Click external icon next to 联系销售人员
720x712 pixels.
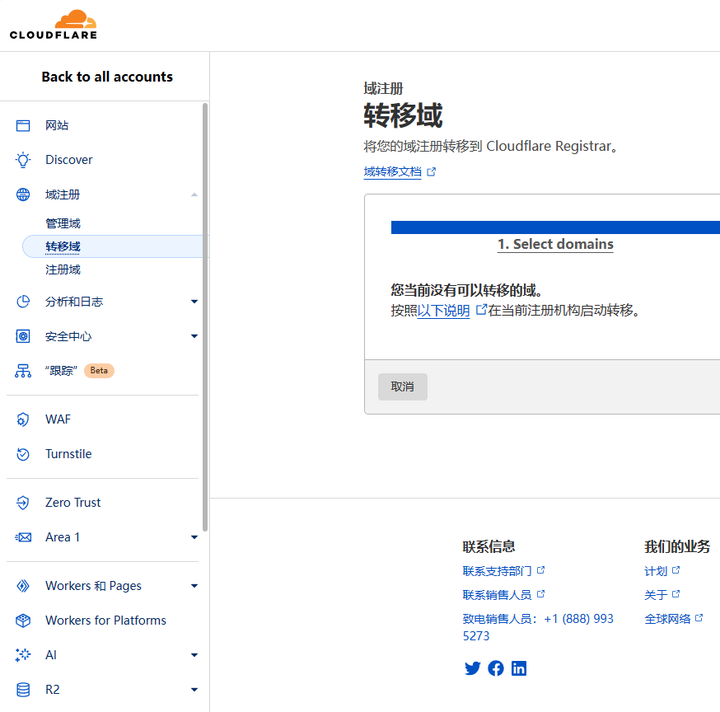[541, 594]
